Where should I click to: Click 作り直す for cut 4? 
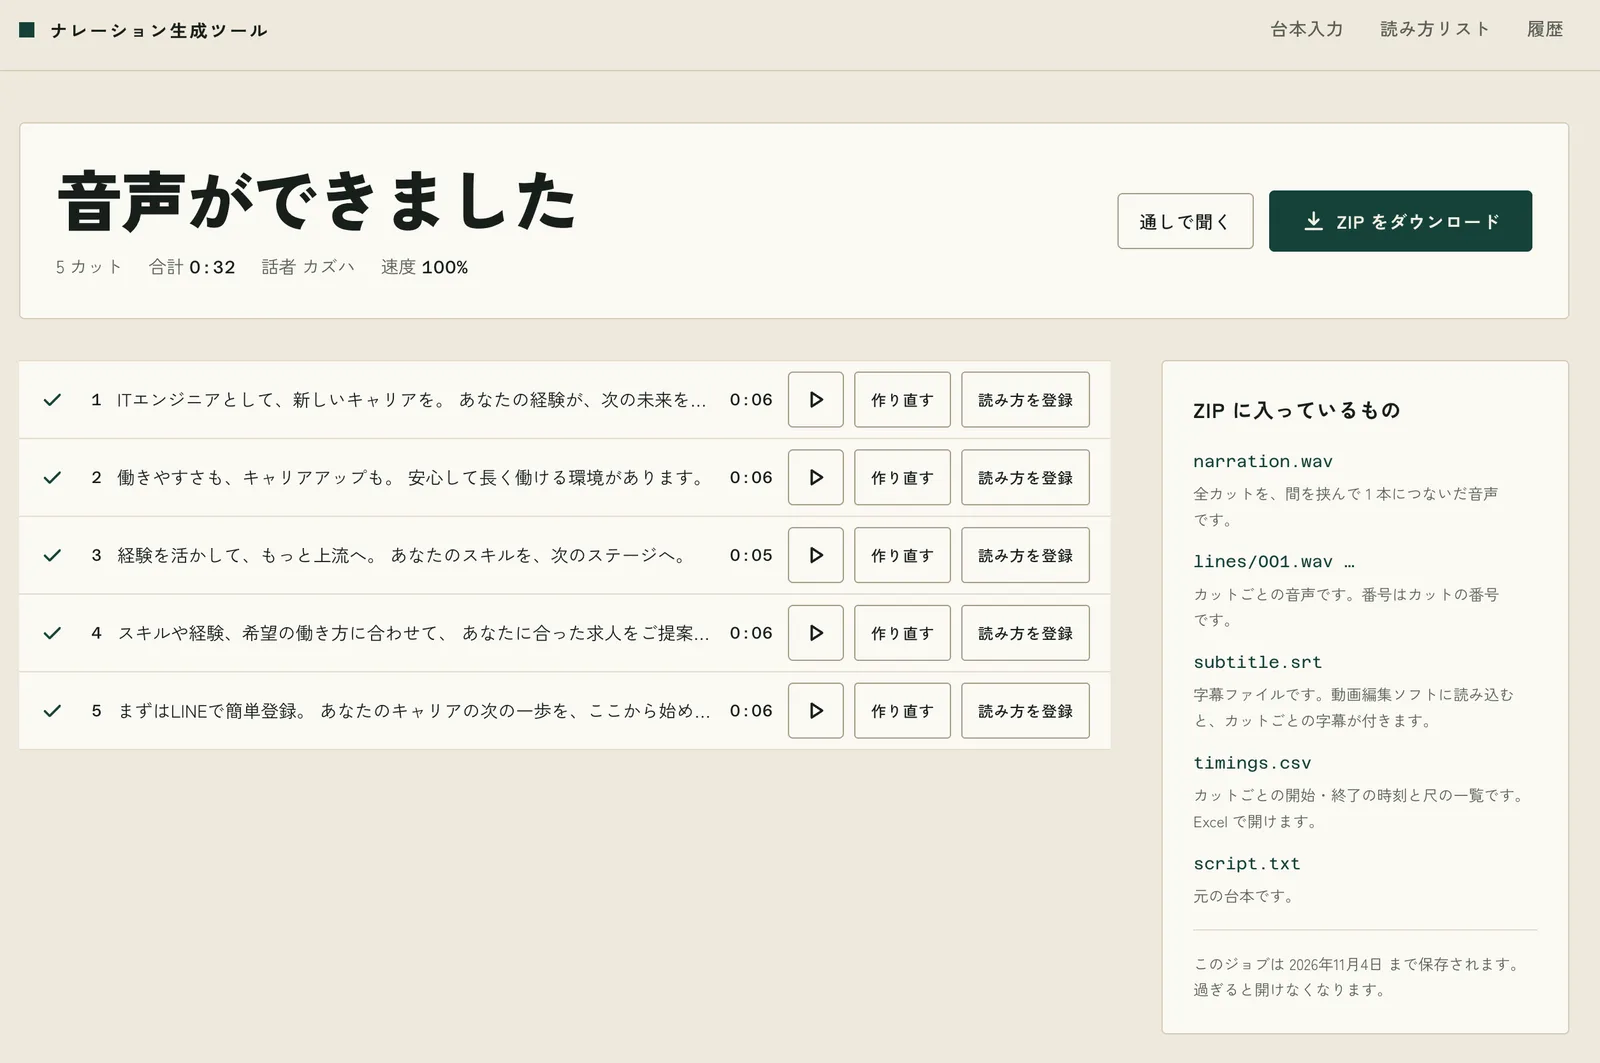tap(902, 633)
